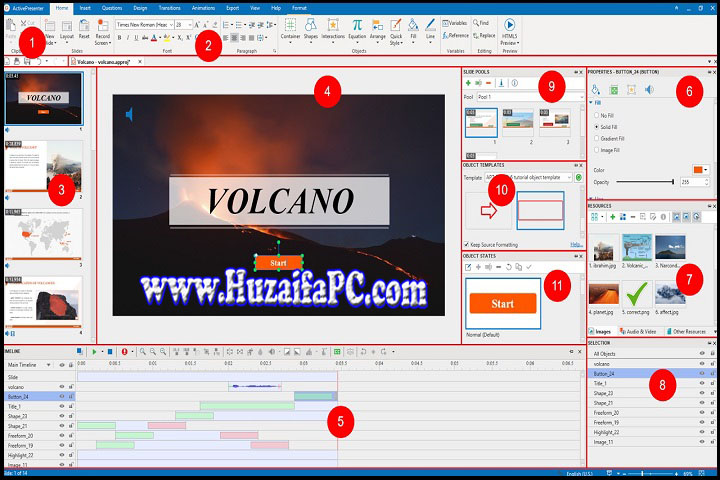Open the orange fill Color swatch
Screen dimensions: 720x480
[700, 170]
